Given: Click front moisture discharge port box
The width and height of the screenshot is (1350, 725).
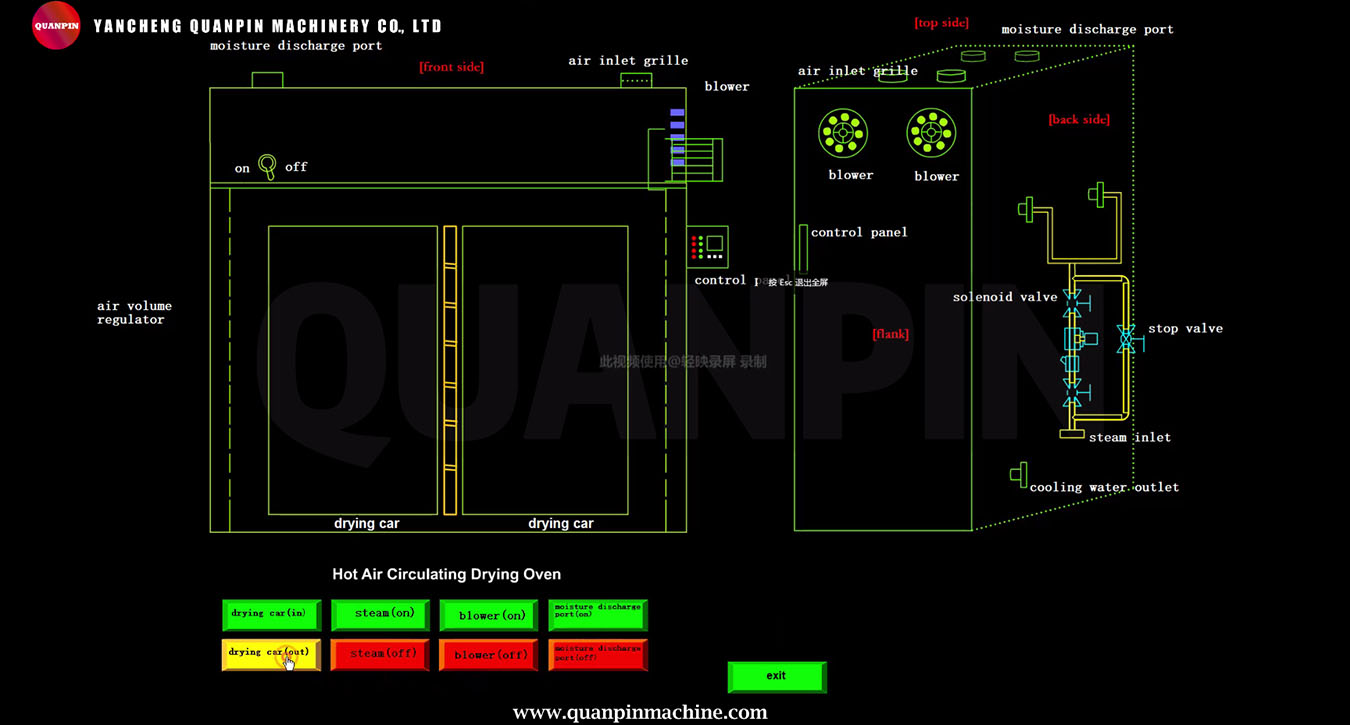Looking at the screenshot, I should pos(267,80).
